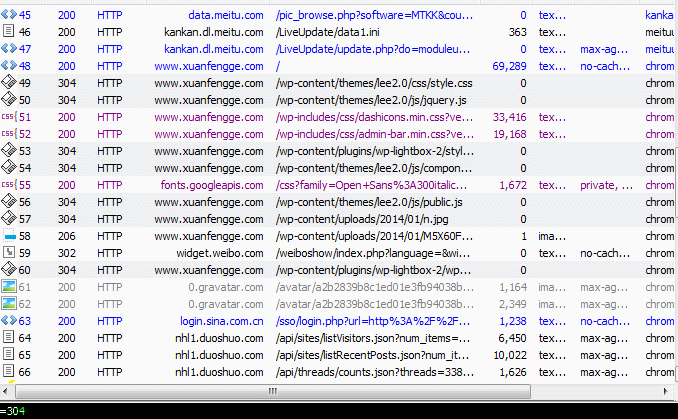
Task: Select host data.meitu.com in session 45
Action: [x=226, y=15]
